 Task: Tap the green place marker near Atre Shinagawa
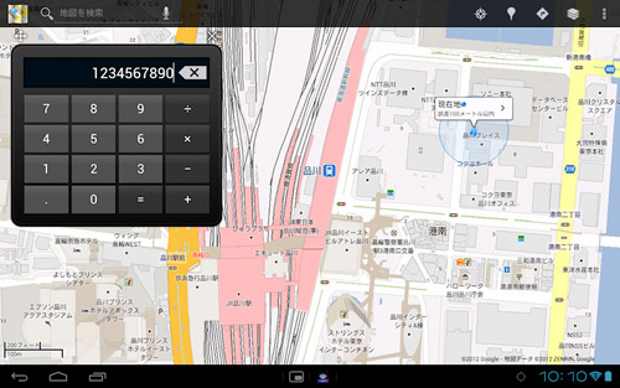(391, 193)
